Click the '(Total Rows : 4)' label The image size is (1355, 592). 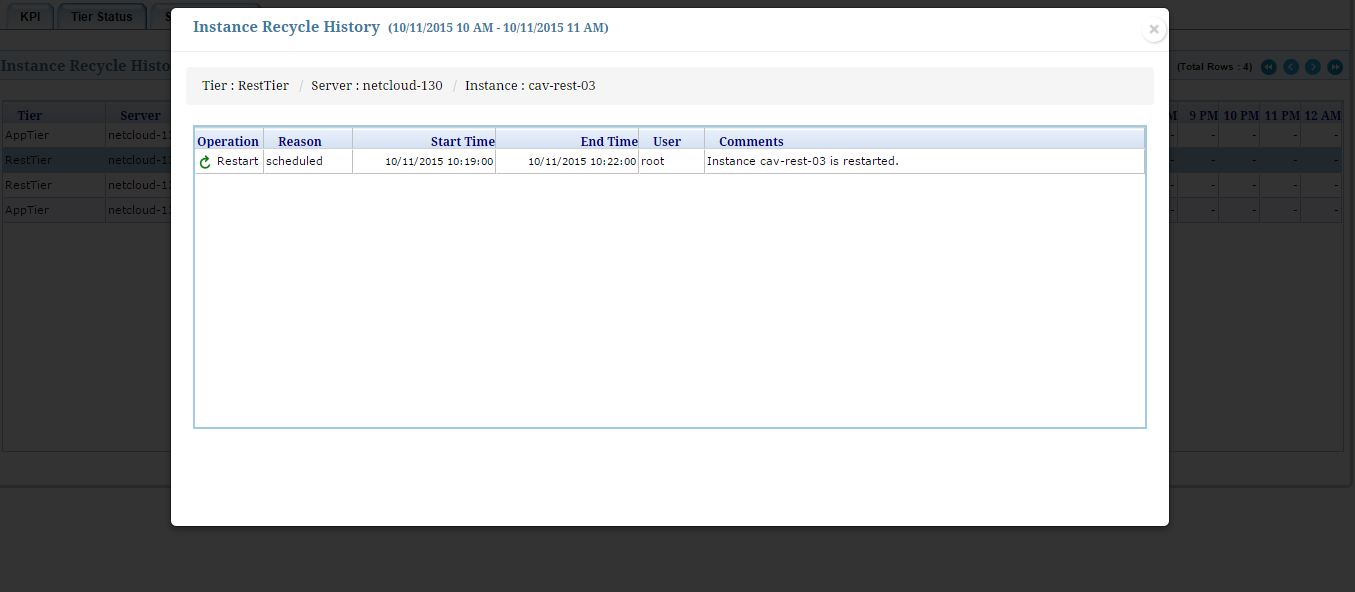tap(1214, 67)
